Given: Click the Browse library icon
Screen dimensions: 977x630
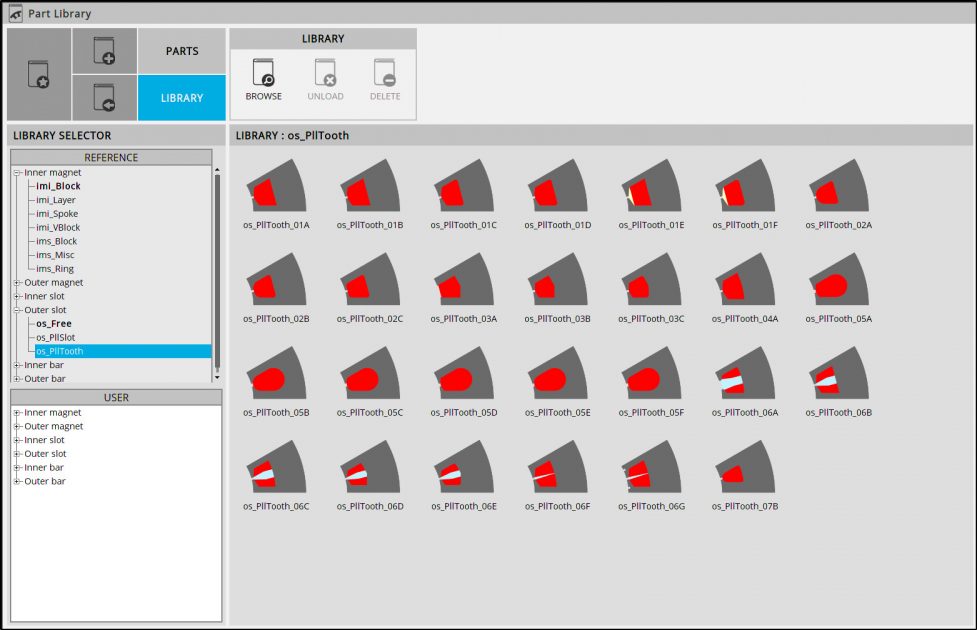Looking at the screenshot, I should 264,74.
